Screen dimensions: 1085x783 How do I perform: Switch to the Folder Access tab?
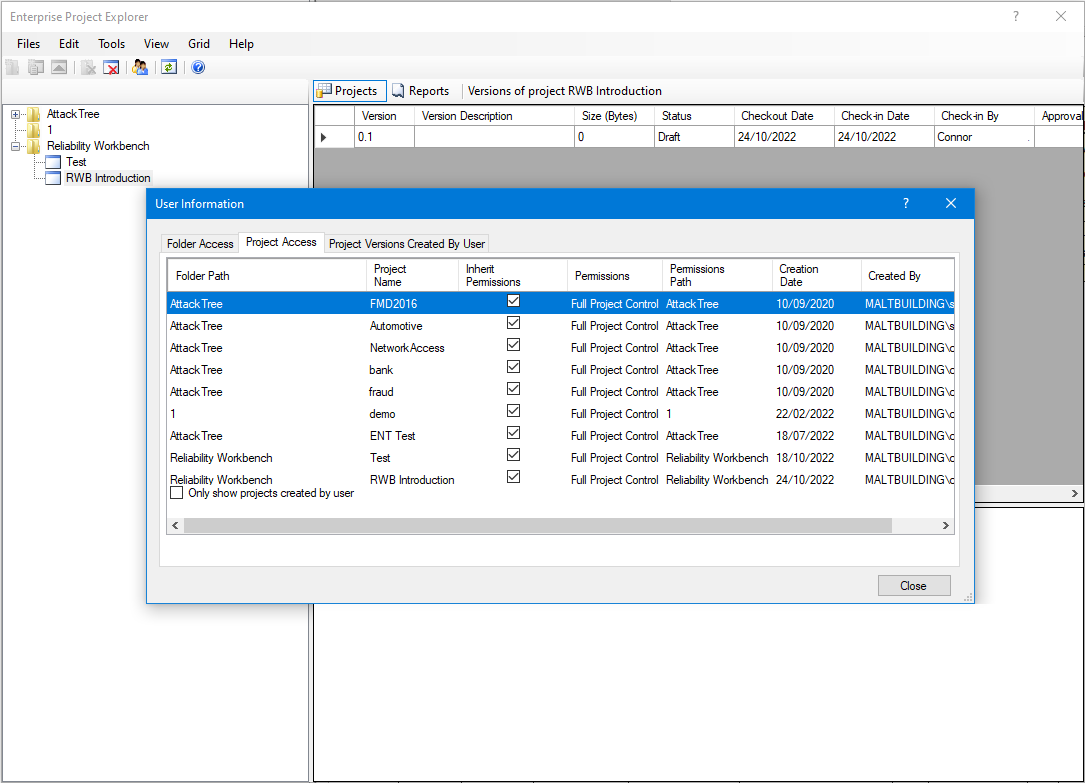[200, 243]
